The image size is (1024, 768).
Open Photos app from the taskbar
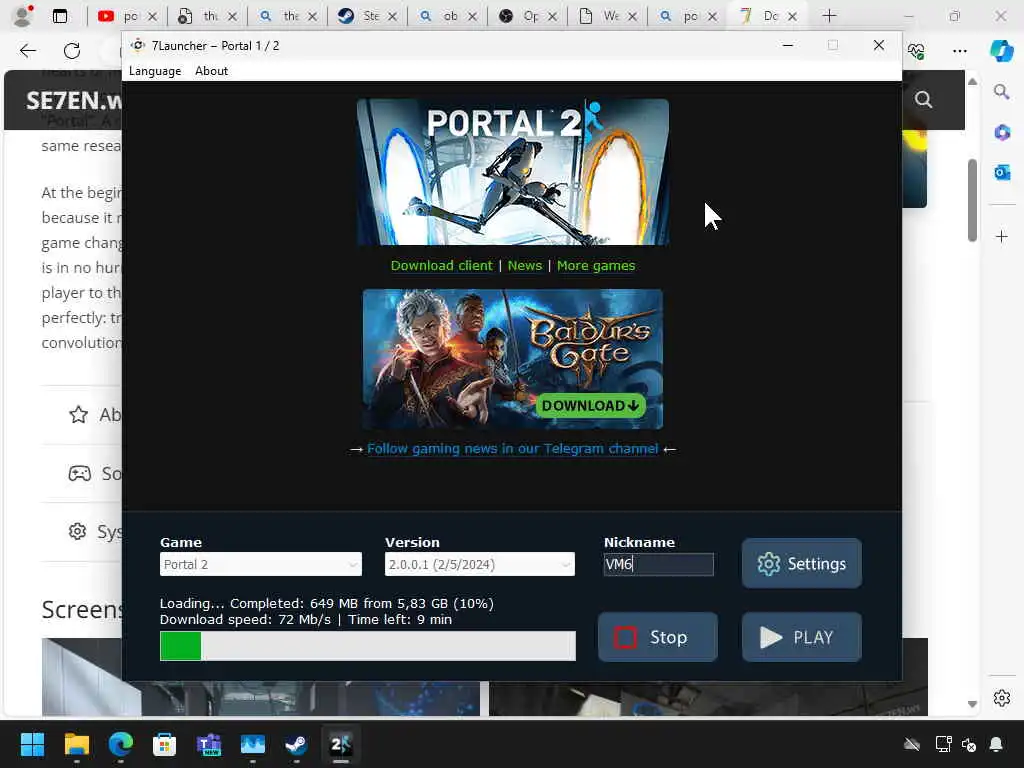[253, 744]
